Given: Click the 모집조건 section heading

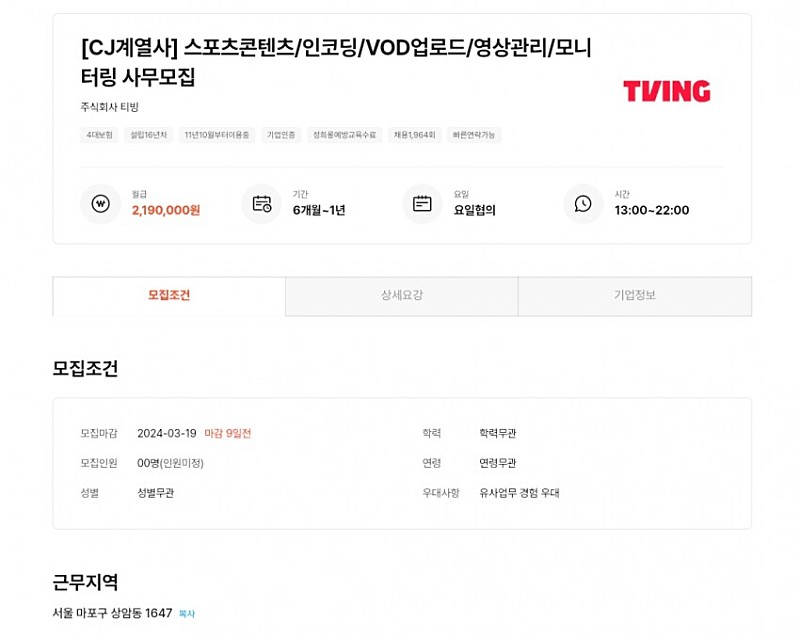Looking at the screenshot, I should (x=85, y=369).
